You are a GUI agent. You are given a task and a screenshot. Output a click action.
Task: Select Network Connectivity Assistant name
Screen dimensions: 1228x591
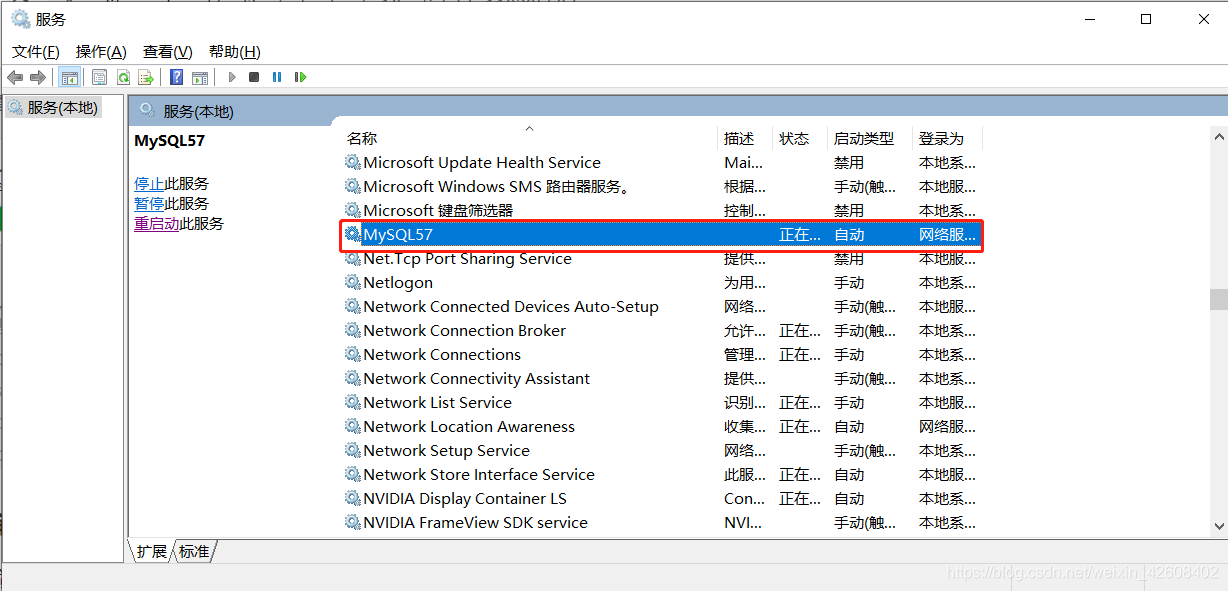(477, 378)
